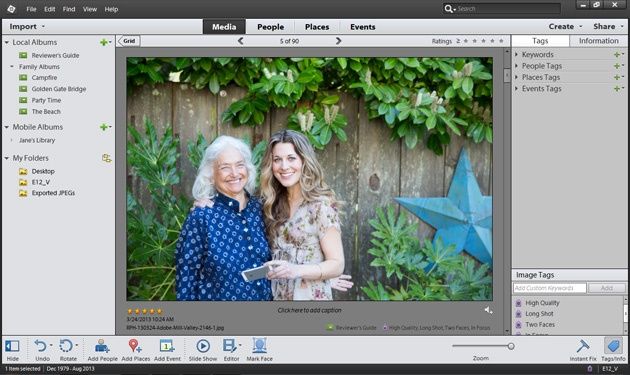The image size is (630, 375).
Task: Select the Exported JPEGs folder
Action: click(x=53, y=193)
